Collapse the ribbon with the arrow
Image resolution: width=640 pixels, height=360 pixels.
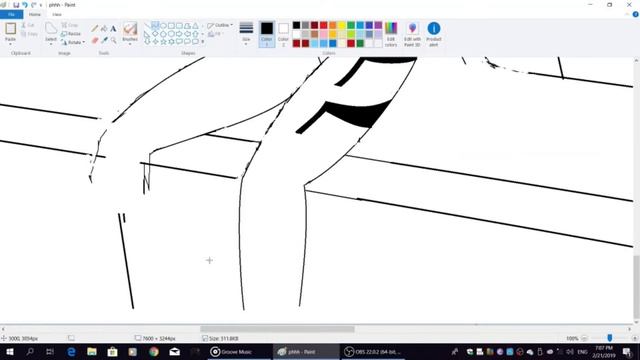click(x=627, y=14)
